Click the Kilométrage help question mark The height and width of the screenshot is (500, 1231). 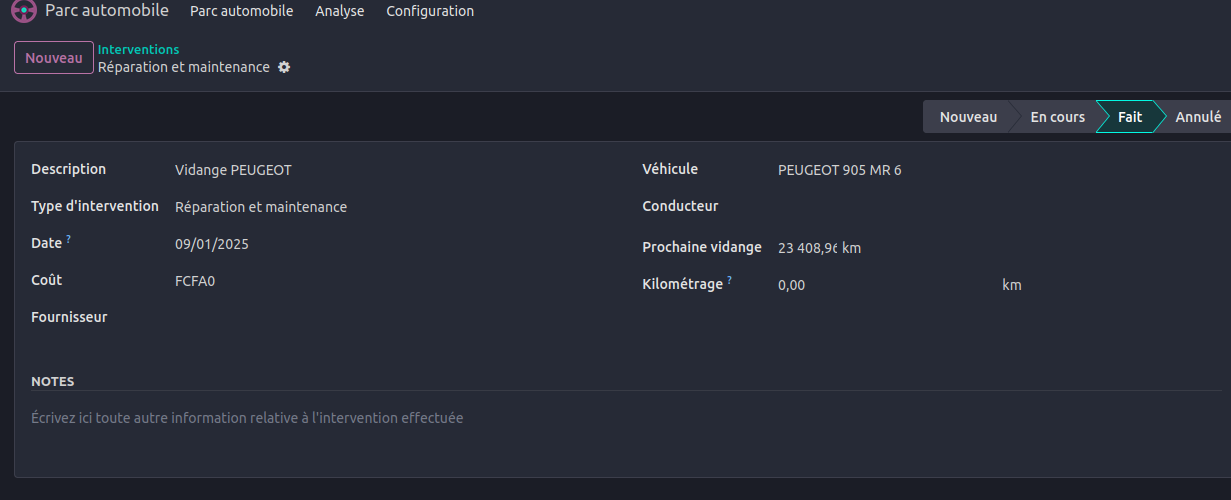(x=730, y=281)
